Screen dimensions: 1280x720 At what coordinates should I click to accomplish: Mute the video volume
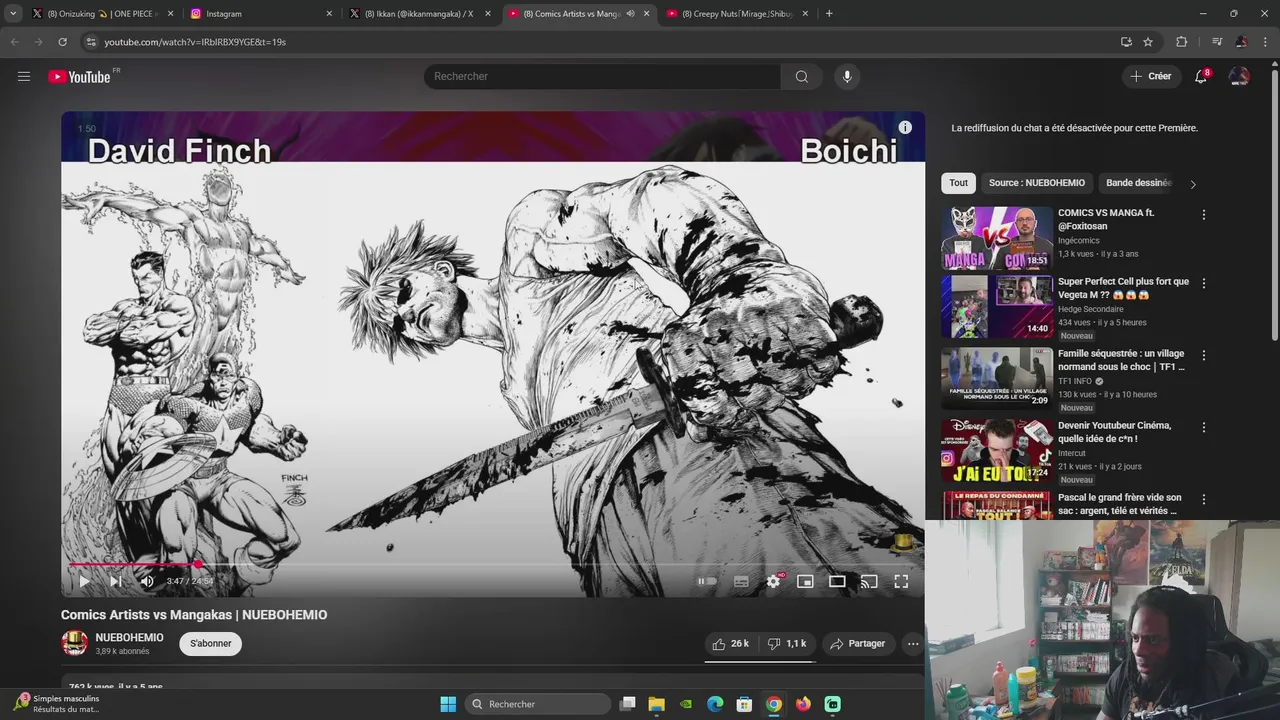147,581
